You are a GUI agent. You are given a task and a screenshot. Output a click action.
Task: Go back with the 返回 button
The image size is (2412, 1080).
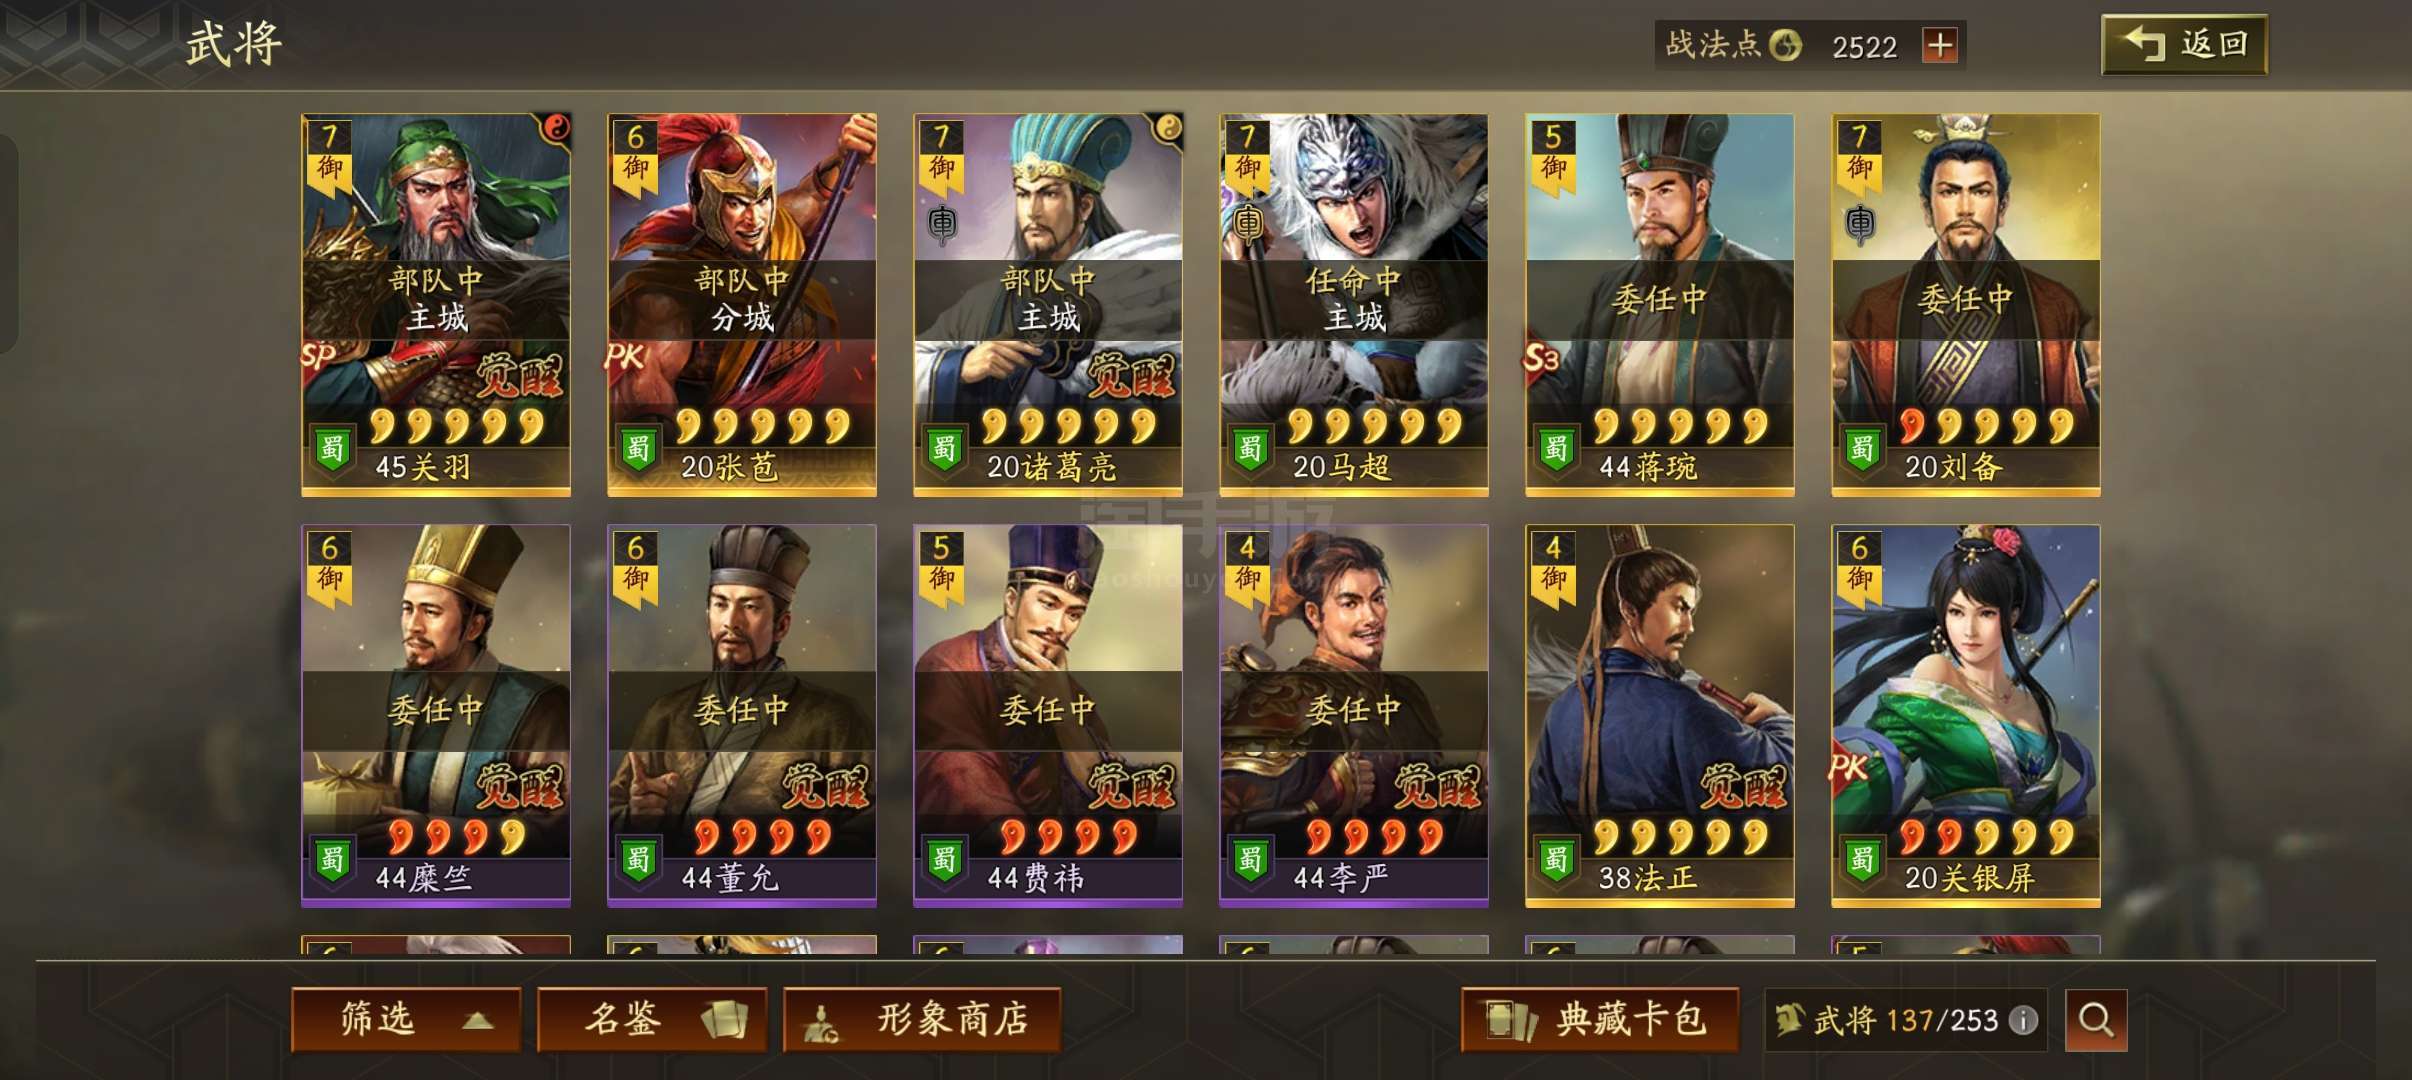pyautogui.click(x=2184, y=45)
